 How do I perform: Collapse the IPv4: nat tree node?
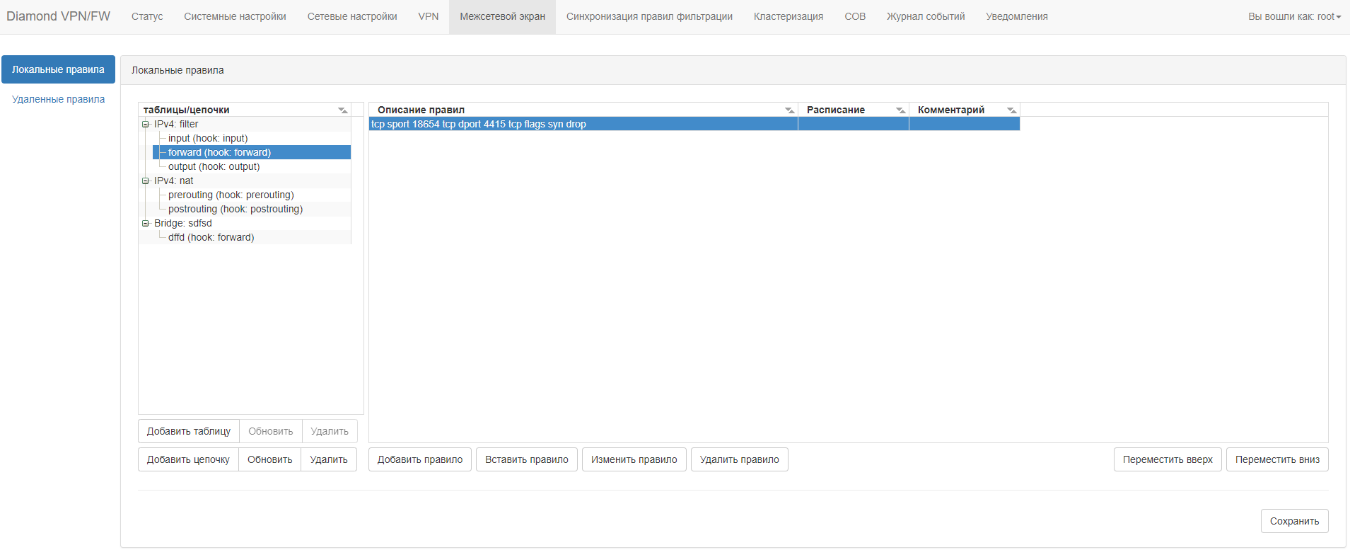[x=145, y=181]
